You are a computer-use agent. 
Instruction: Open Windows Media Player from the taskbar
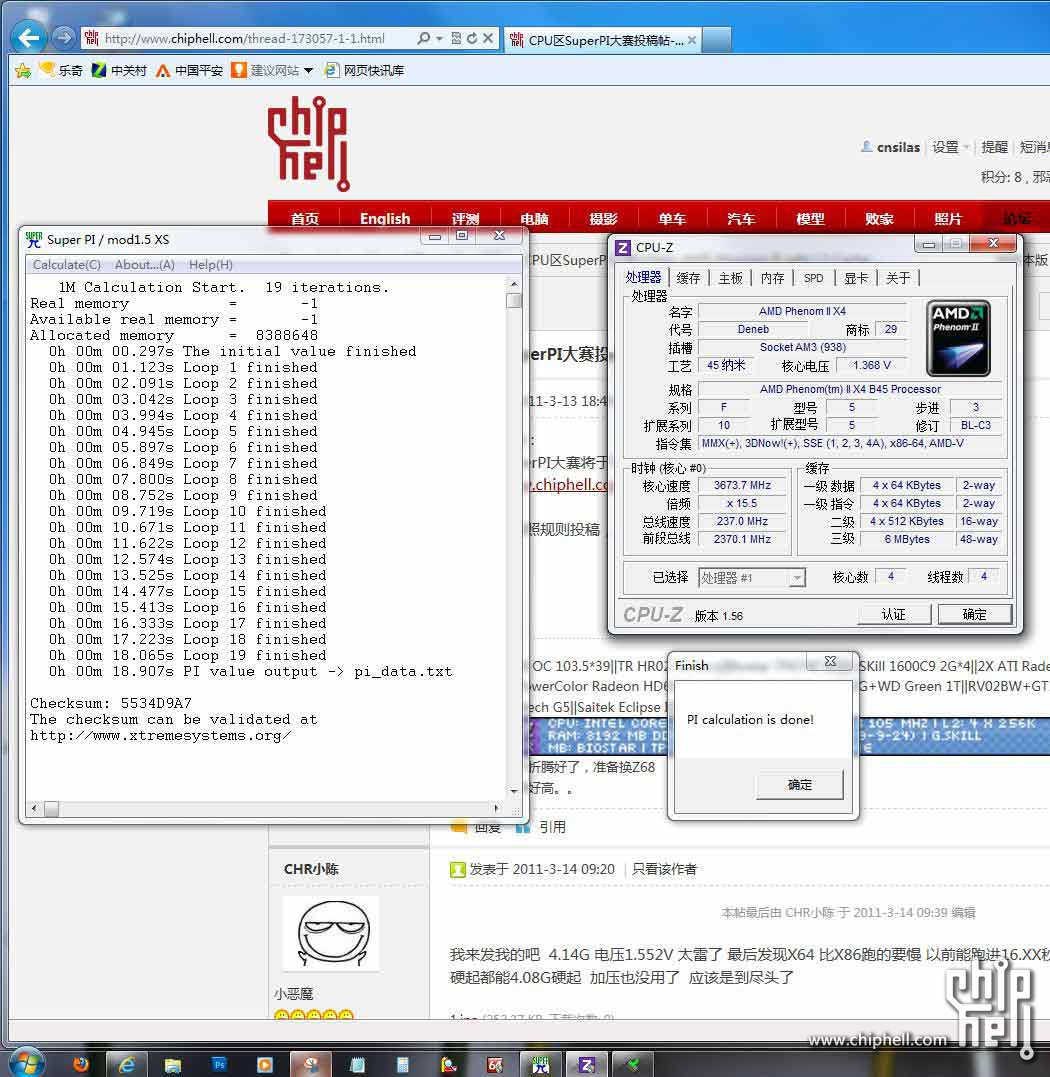pyautogui.click(x=264, y=1064)
